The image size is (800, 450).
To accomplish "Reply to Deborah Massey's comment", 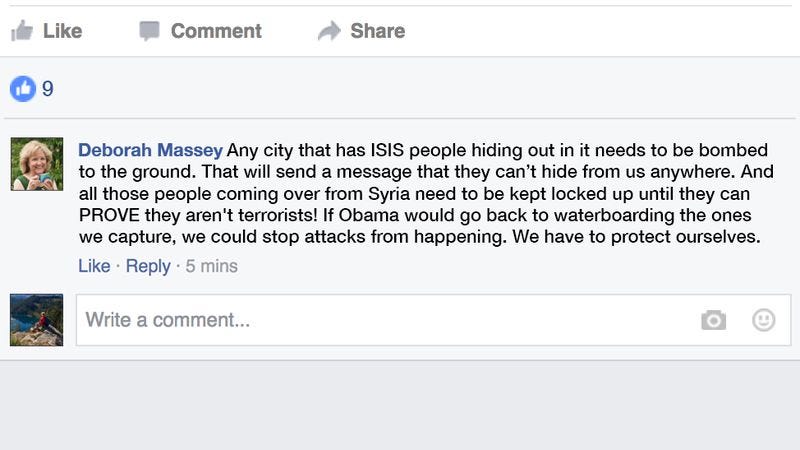I will 148,266.
